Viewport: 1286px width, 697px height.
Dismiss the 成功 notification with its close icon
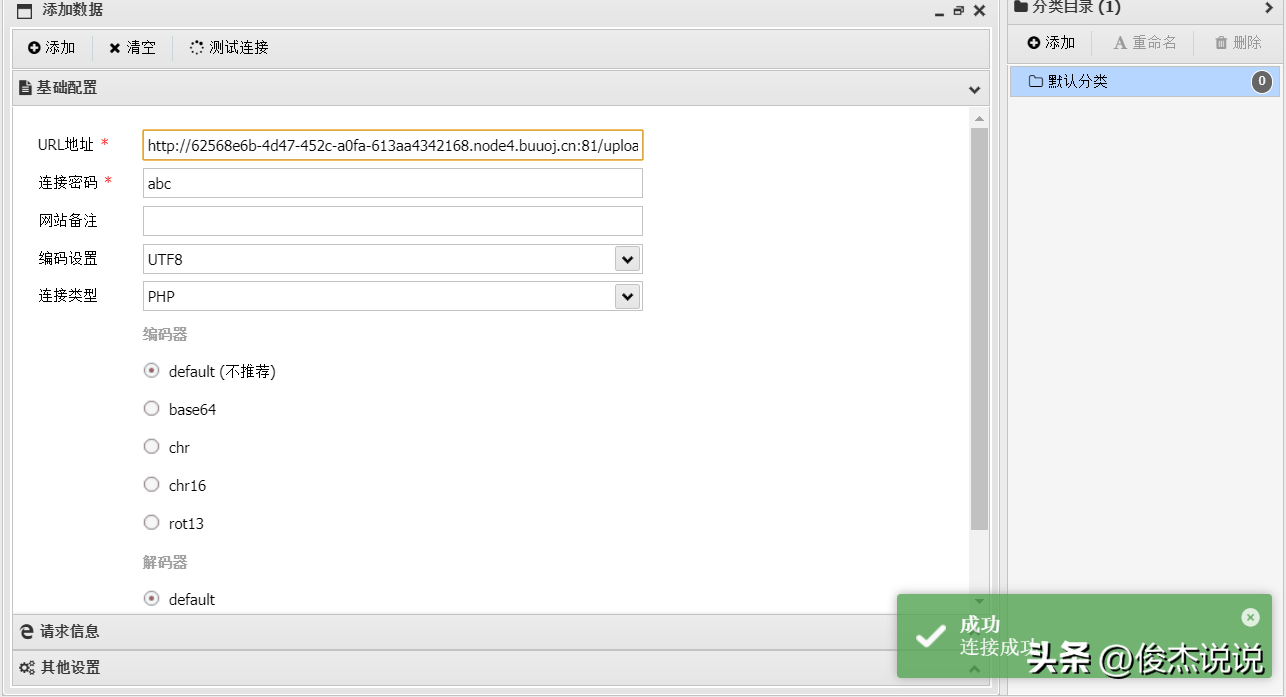(1250, 617)
